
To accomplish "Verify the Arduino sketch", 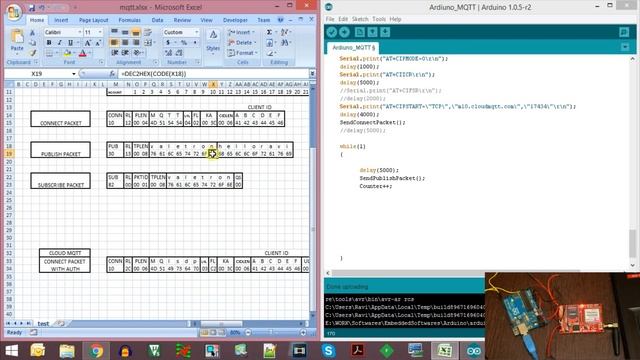I will (x=331, y=32).
